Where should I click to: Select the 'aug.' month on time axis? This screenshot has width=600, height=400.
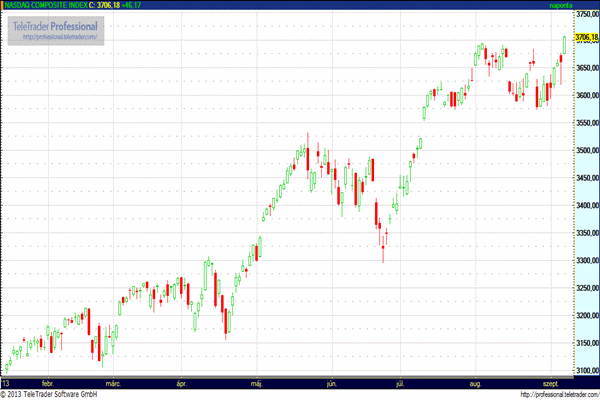point(473,382)
